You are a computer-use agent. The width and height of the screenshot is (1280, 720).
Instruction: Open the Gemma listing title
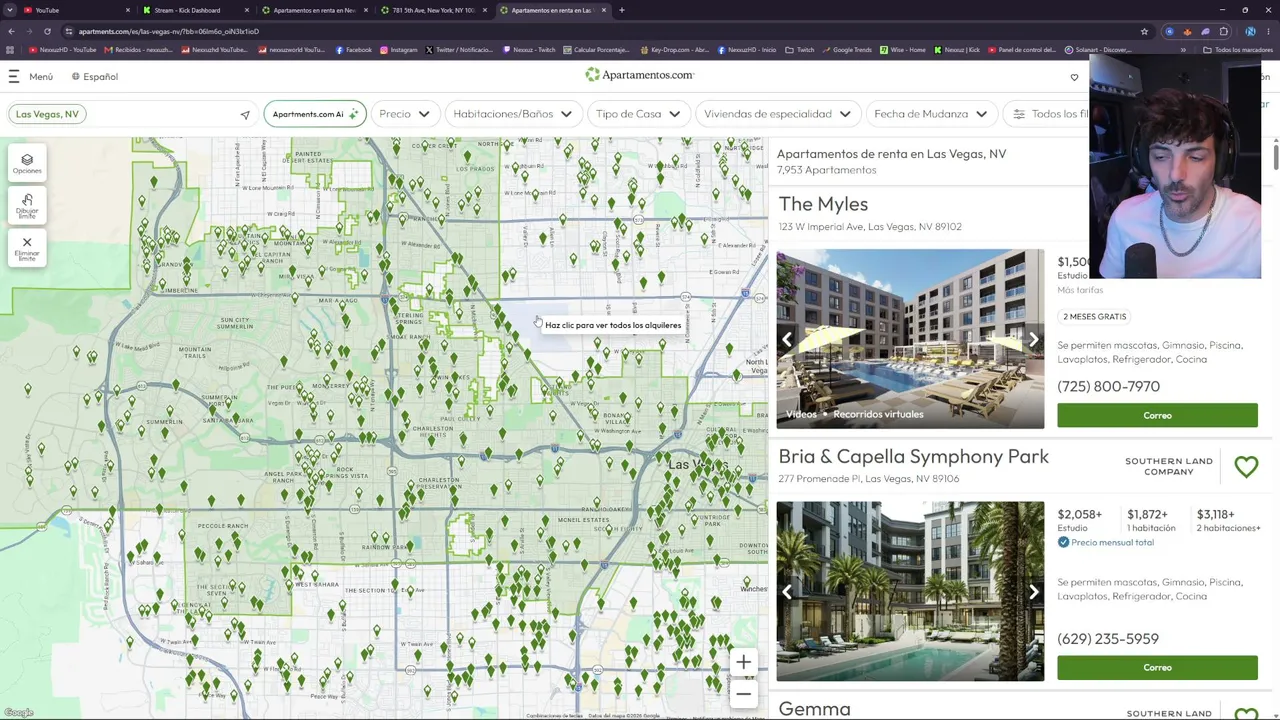(x=814, y=709)
